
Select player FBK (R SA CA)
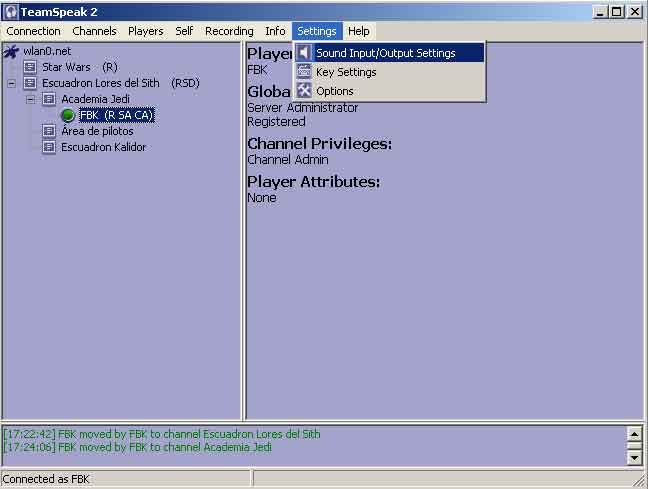click(x=117, y=115)
